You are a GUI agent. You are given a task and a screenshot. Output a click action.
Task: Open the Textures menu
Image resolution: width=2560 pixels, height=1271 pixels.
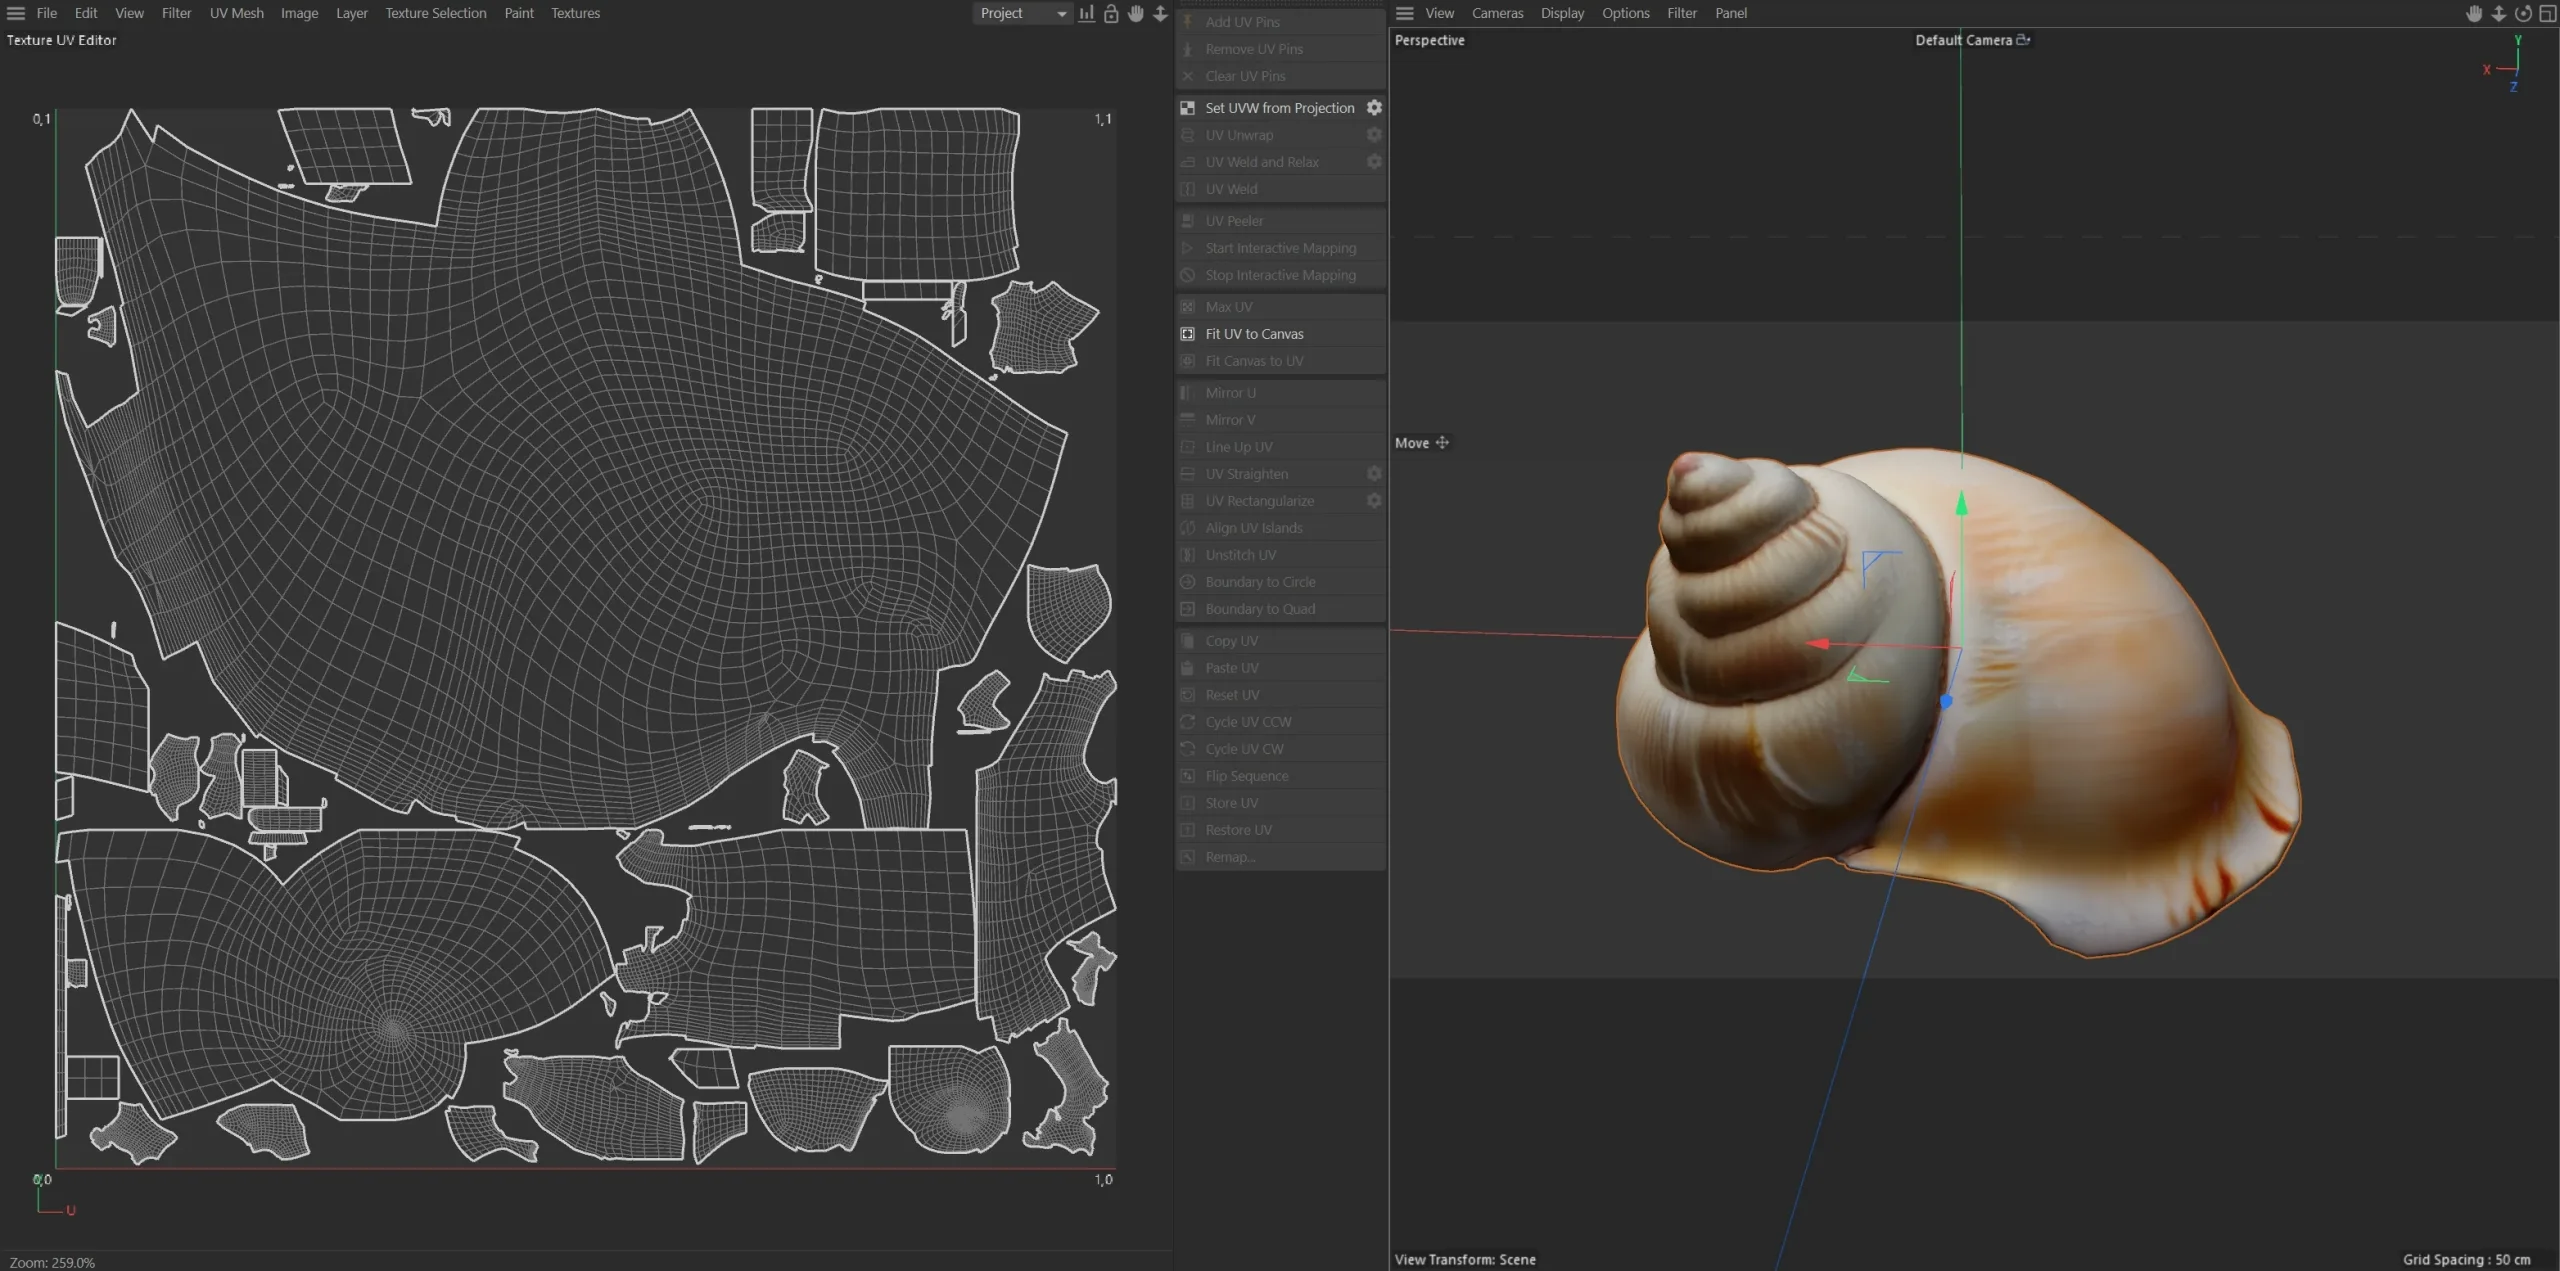click(575, 13)
